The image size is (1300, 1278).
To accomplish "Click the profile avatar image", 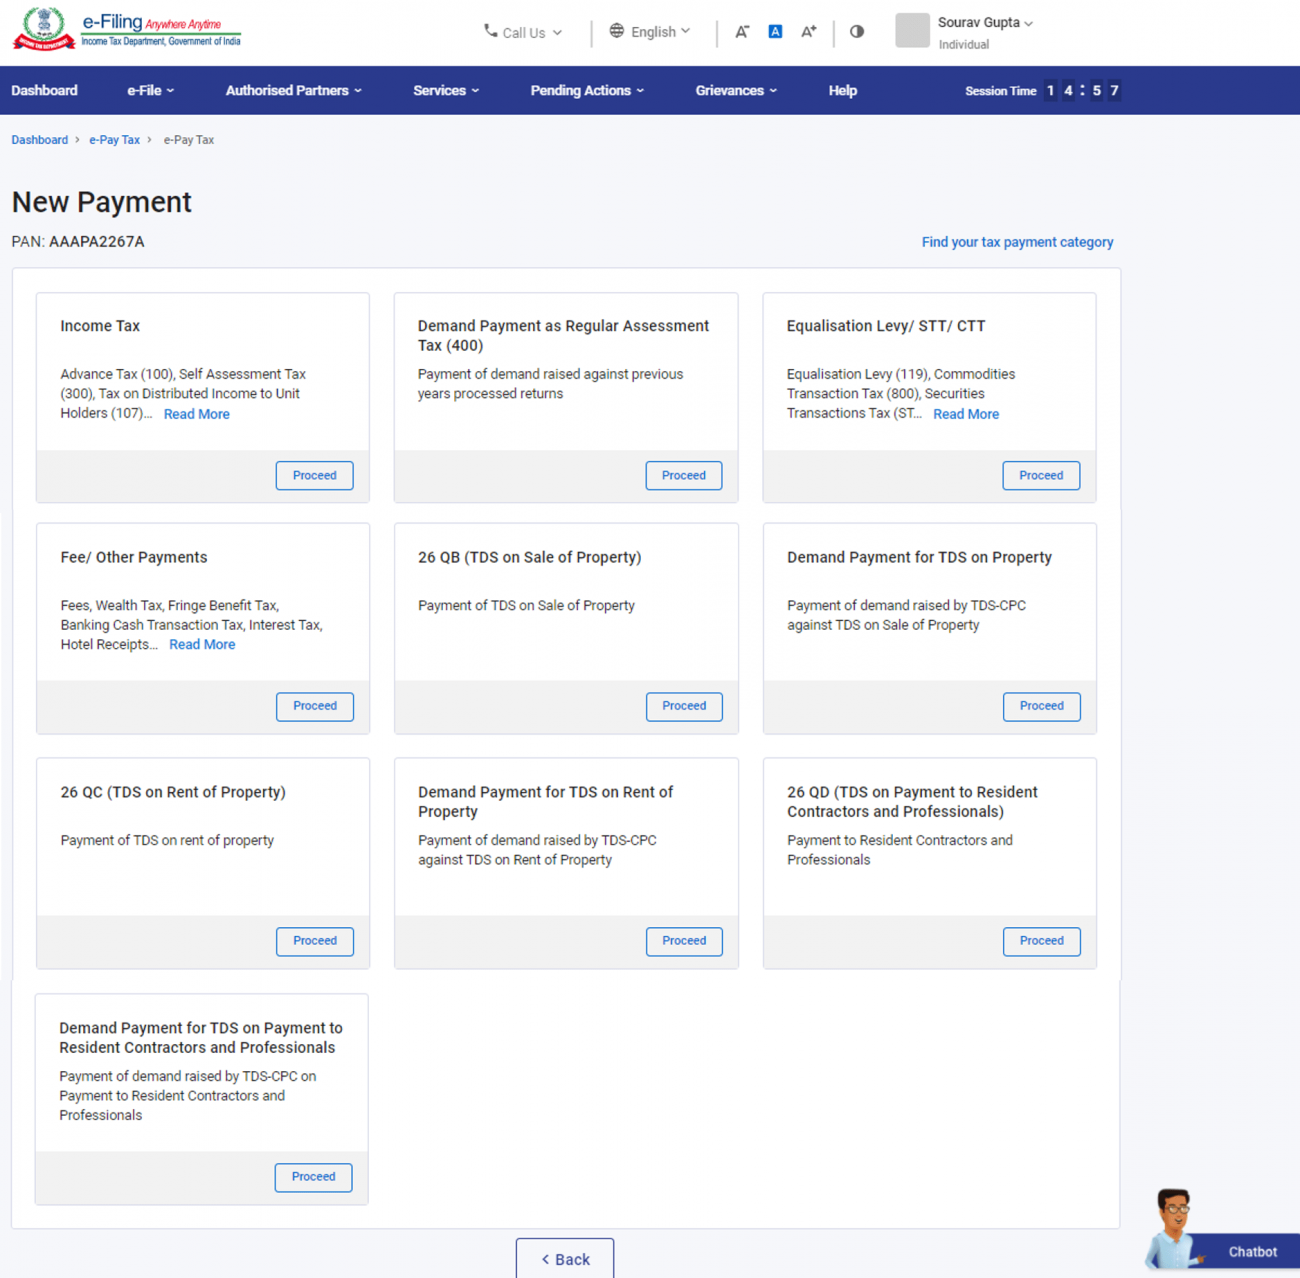I will pyautogui.click(x=912, y=31).
